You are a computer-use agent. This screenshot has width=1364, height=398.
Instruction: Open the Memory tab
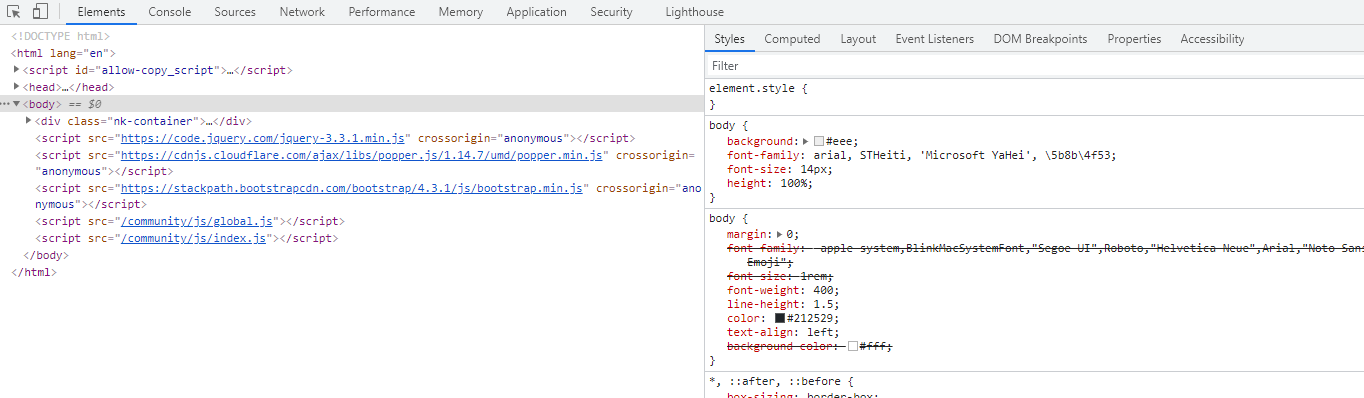coord(460,12)
